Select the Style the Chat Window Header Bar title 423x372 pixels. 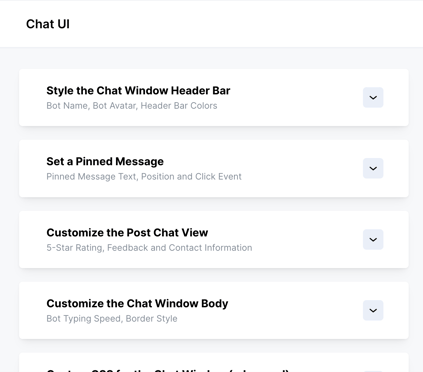(138, 91)
